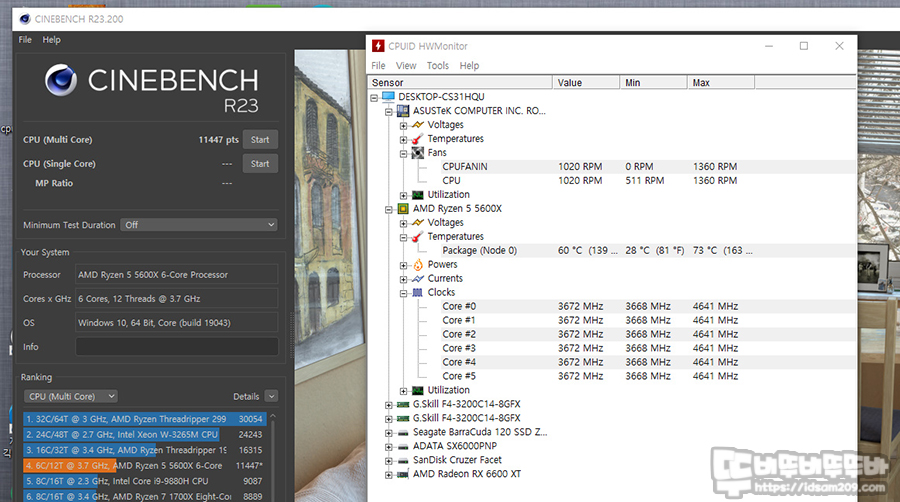Open HWMonitor Tools menu

(x=437, y=65)
